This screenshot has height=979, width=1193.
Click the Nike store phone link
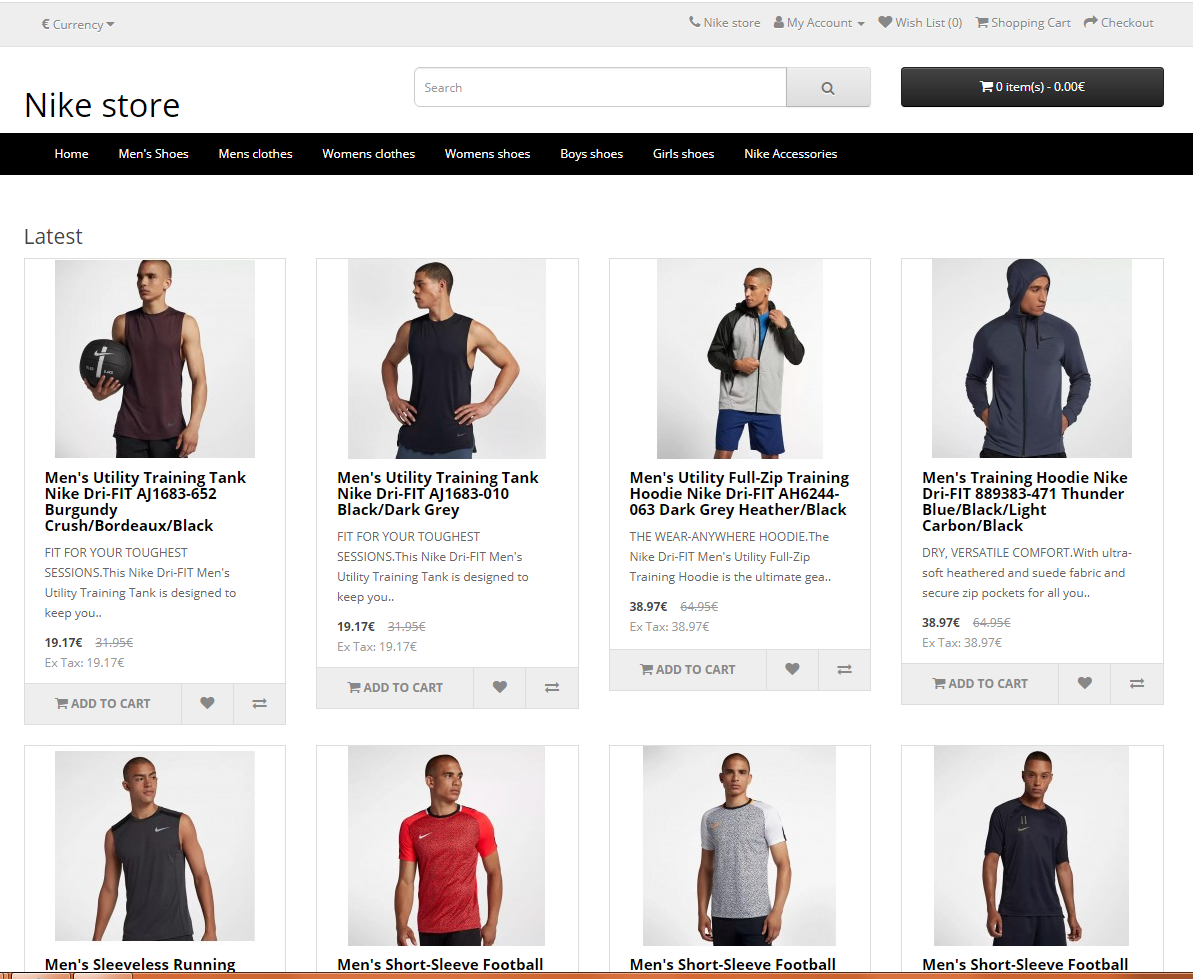point(725,23)
